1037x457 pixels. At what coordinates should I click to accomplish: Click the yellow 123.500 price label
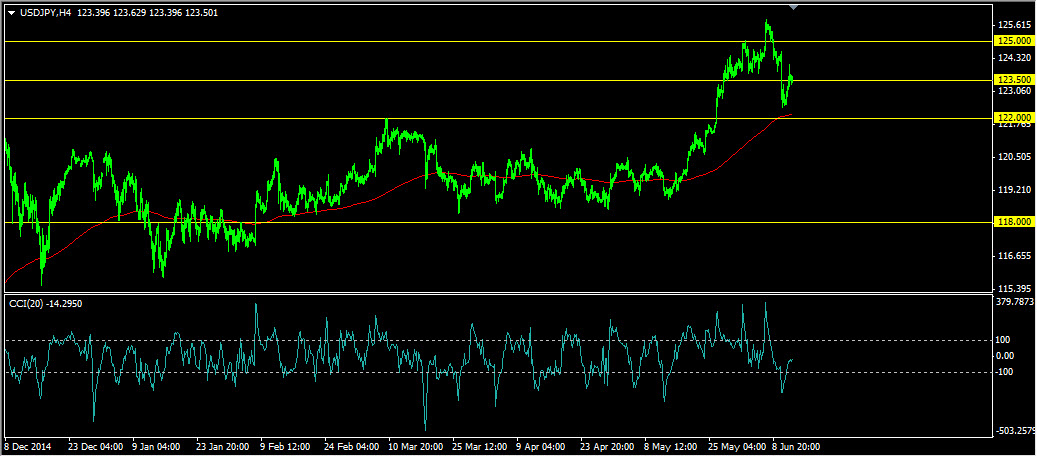(1015, 79)
